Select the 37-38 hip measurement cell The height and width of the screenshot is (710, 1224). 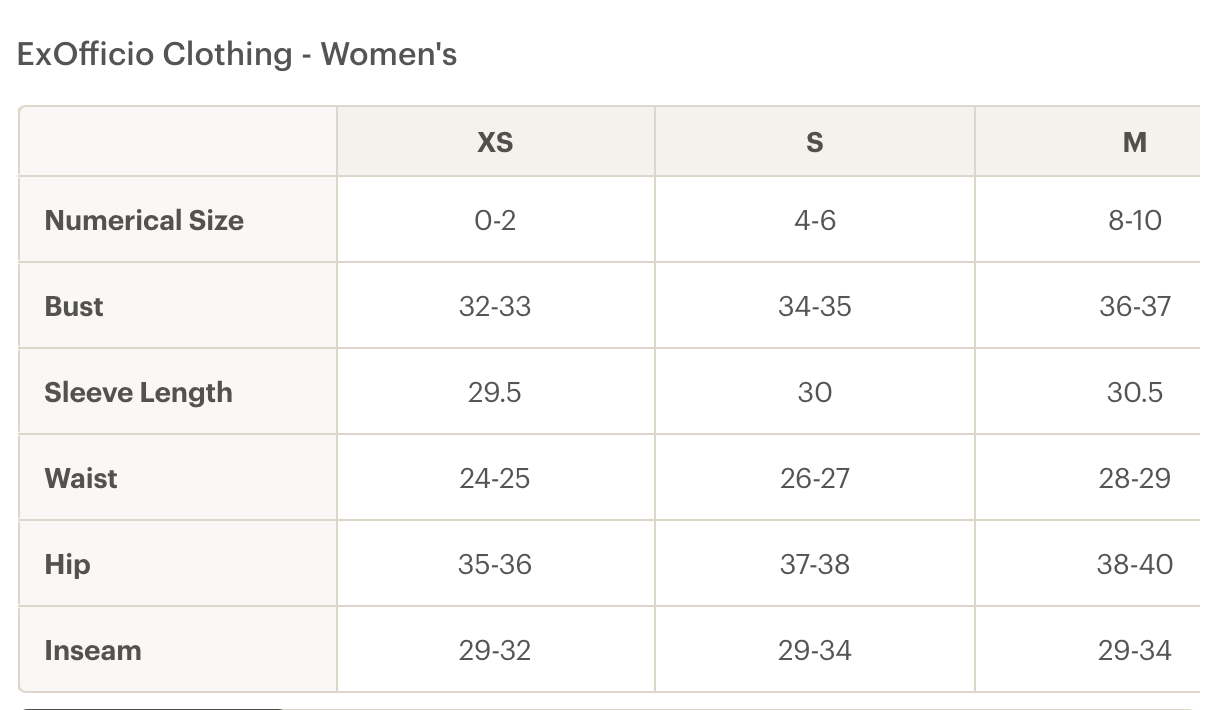(814, 564)
